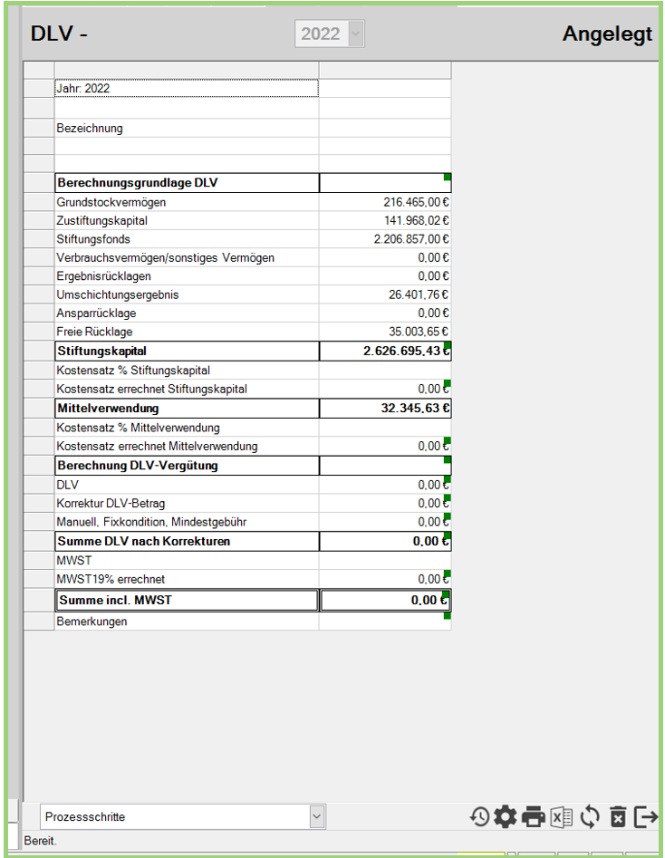Screen dimensions: 665x858
Task: Click the Bemerkungen value cell
Action: pyautogui.click(x=385, y=621)
